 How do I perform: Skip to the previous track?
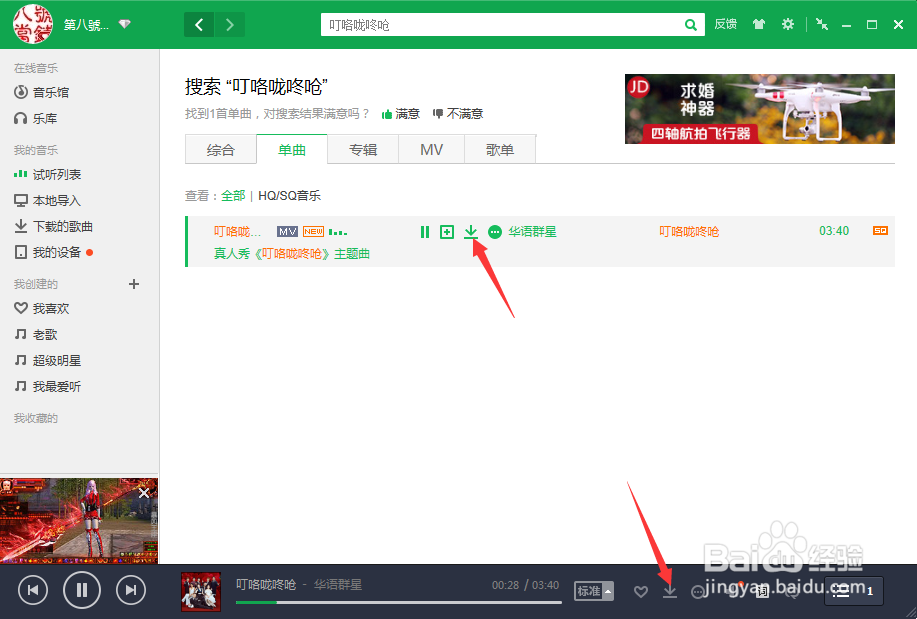[33, 590]
